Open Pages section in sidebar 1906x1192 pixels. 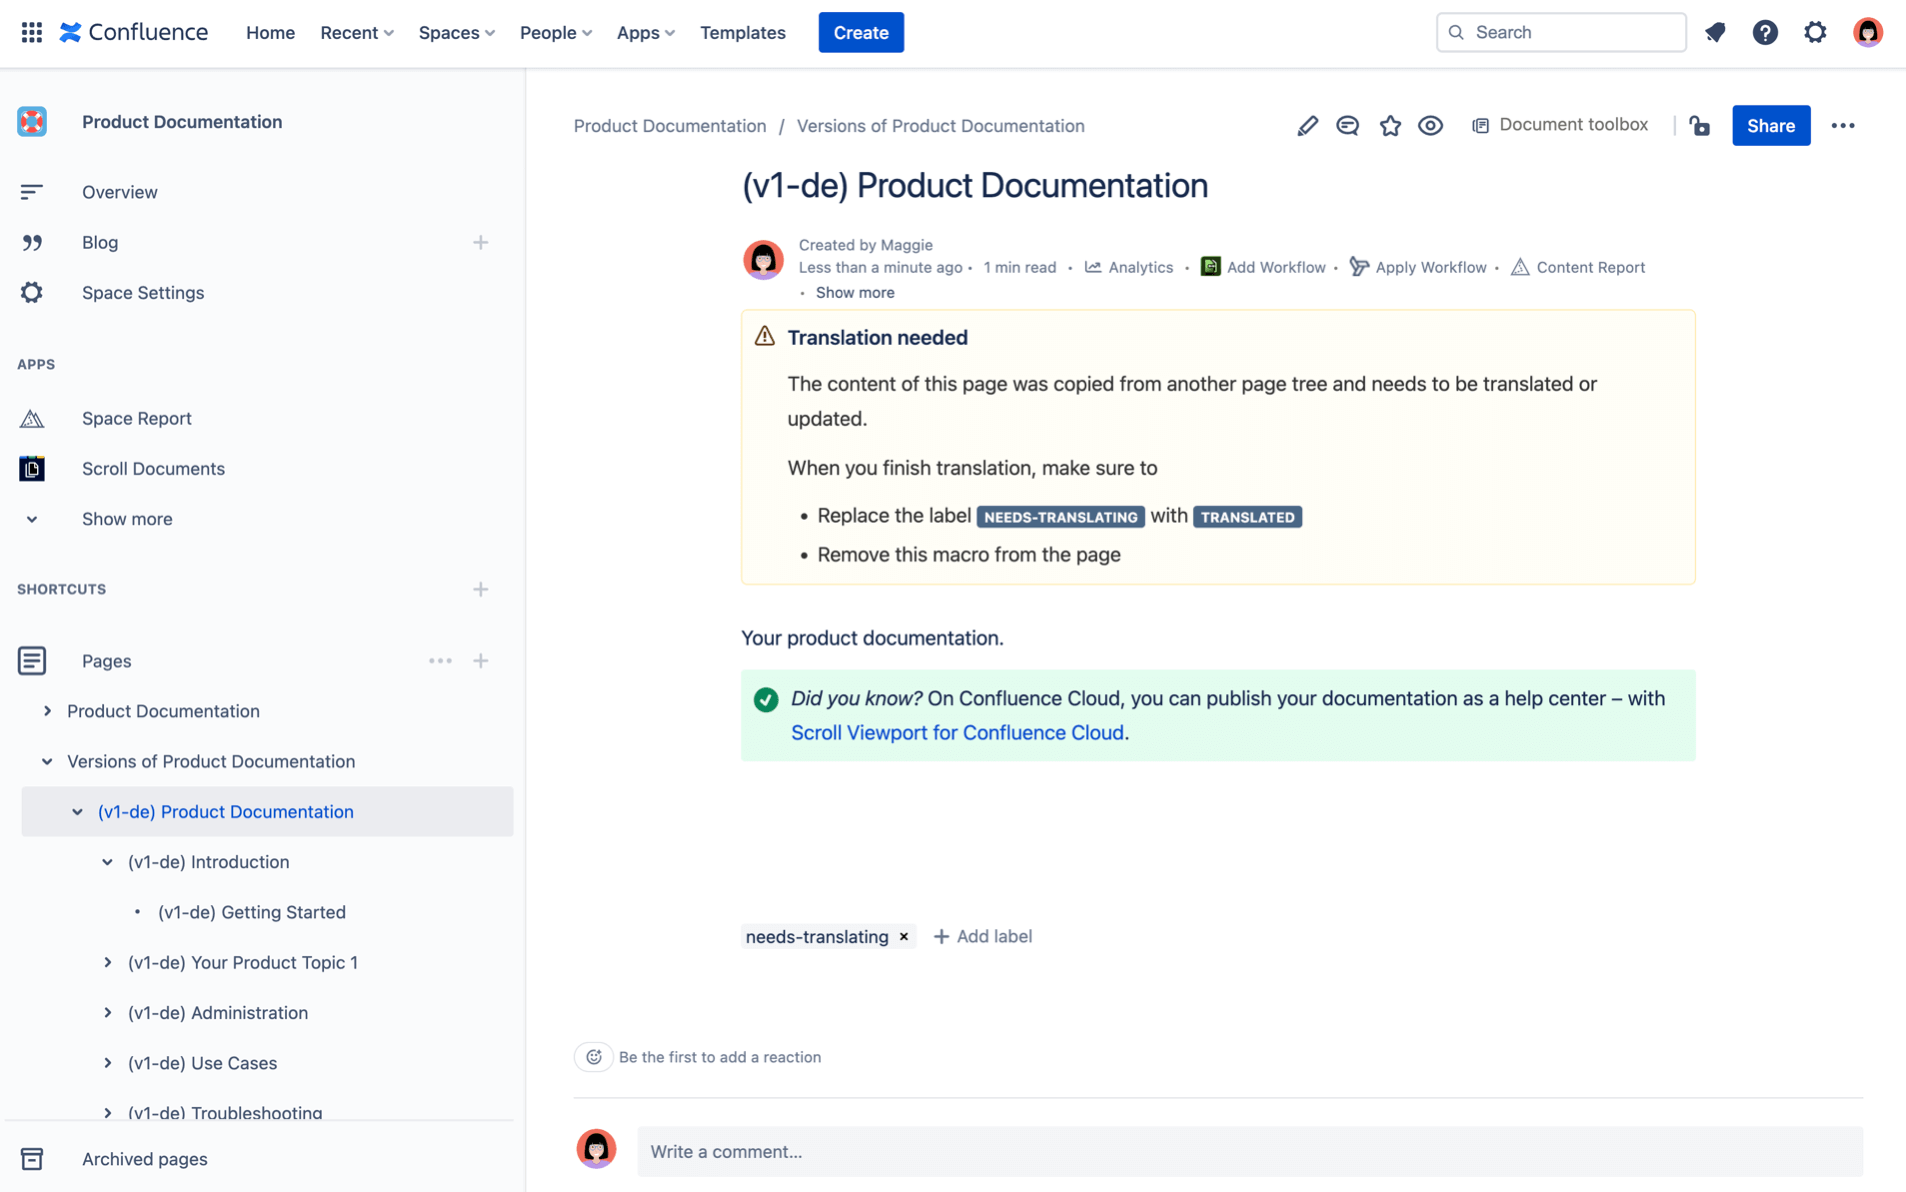point(106,661)
